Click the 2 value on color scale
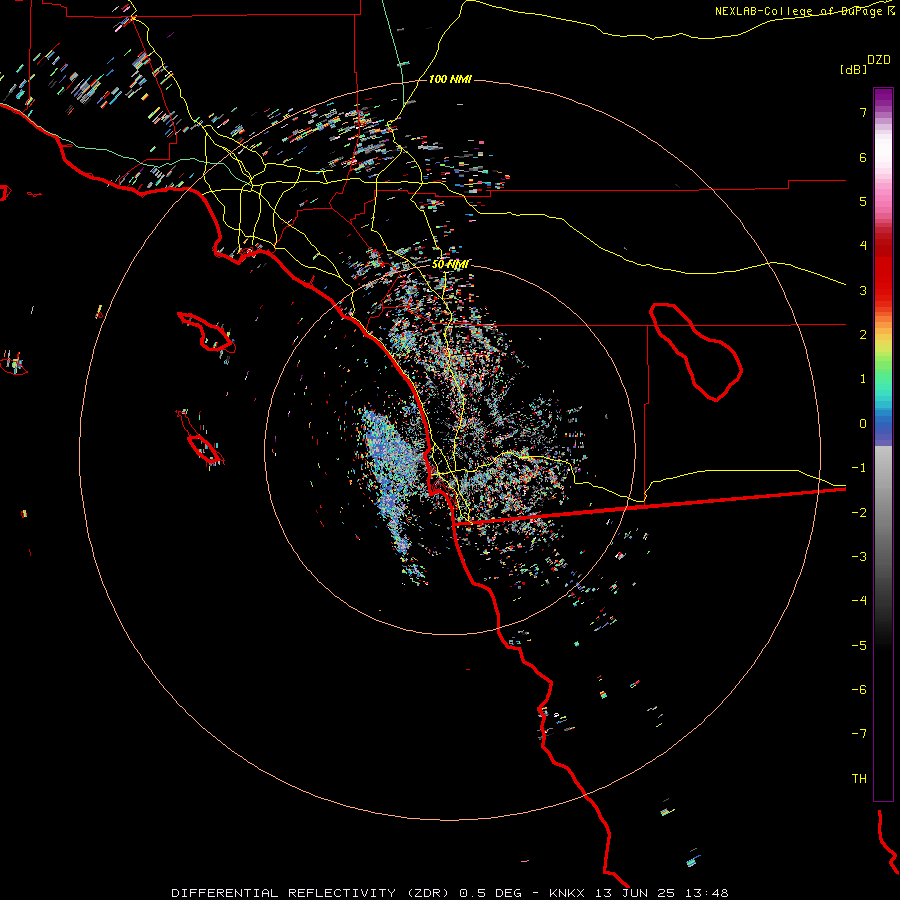The width and height of the screenshot is (900, 900). (x=863, y=335)
